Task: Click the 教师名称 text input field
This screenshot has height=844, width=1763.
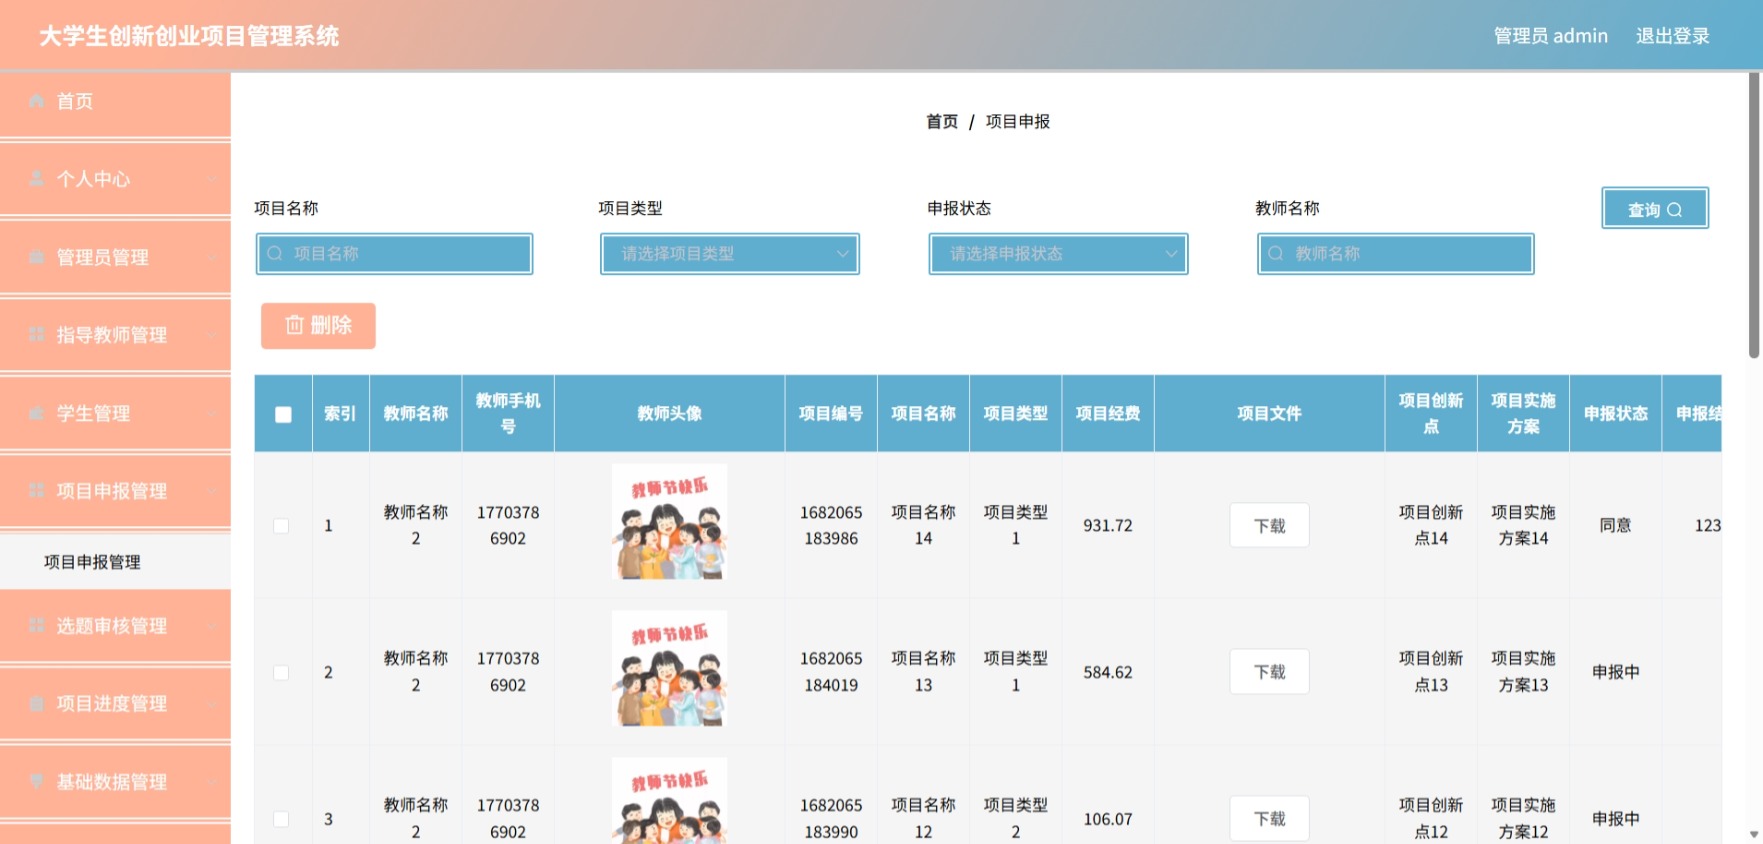Action: (1395, 254)
